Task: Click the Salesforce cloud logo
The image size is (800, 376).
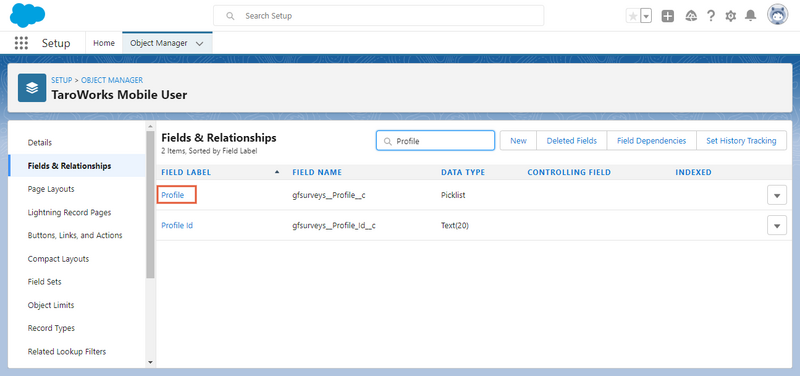Action: coord(28,15)
